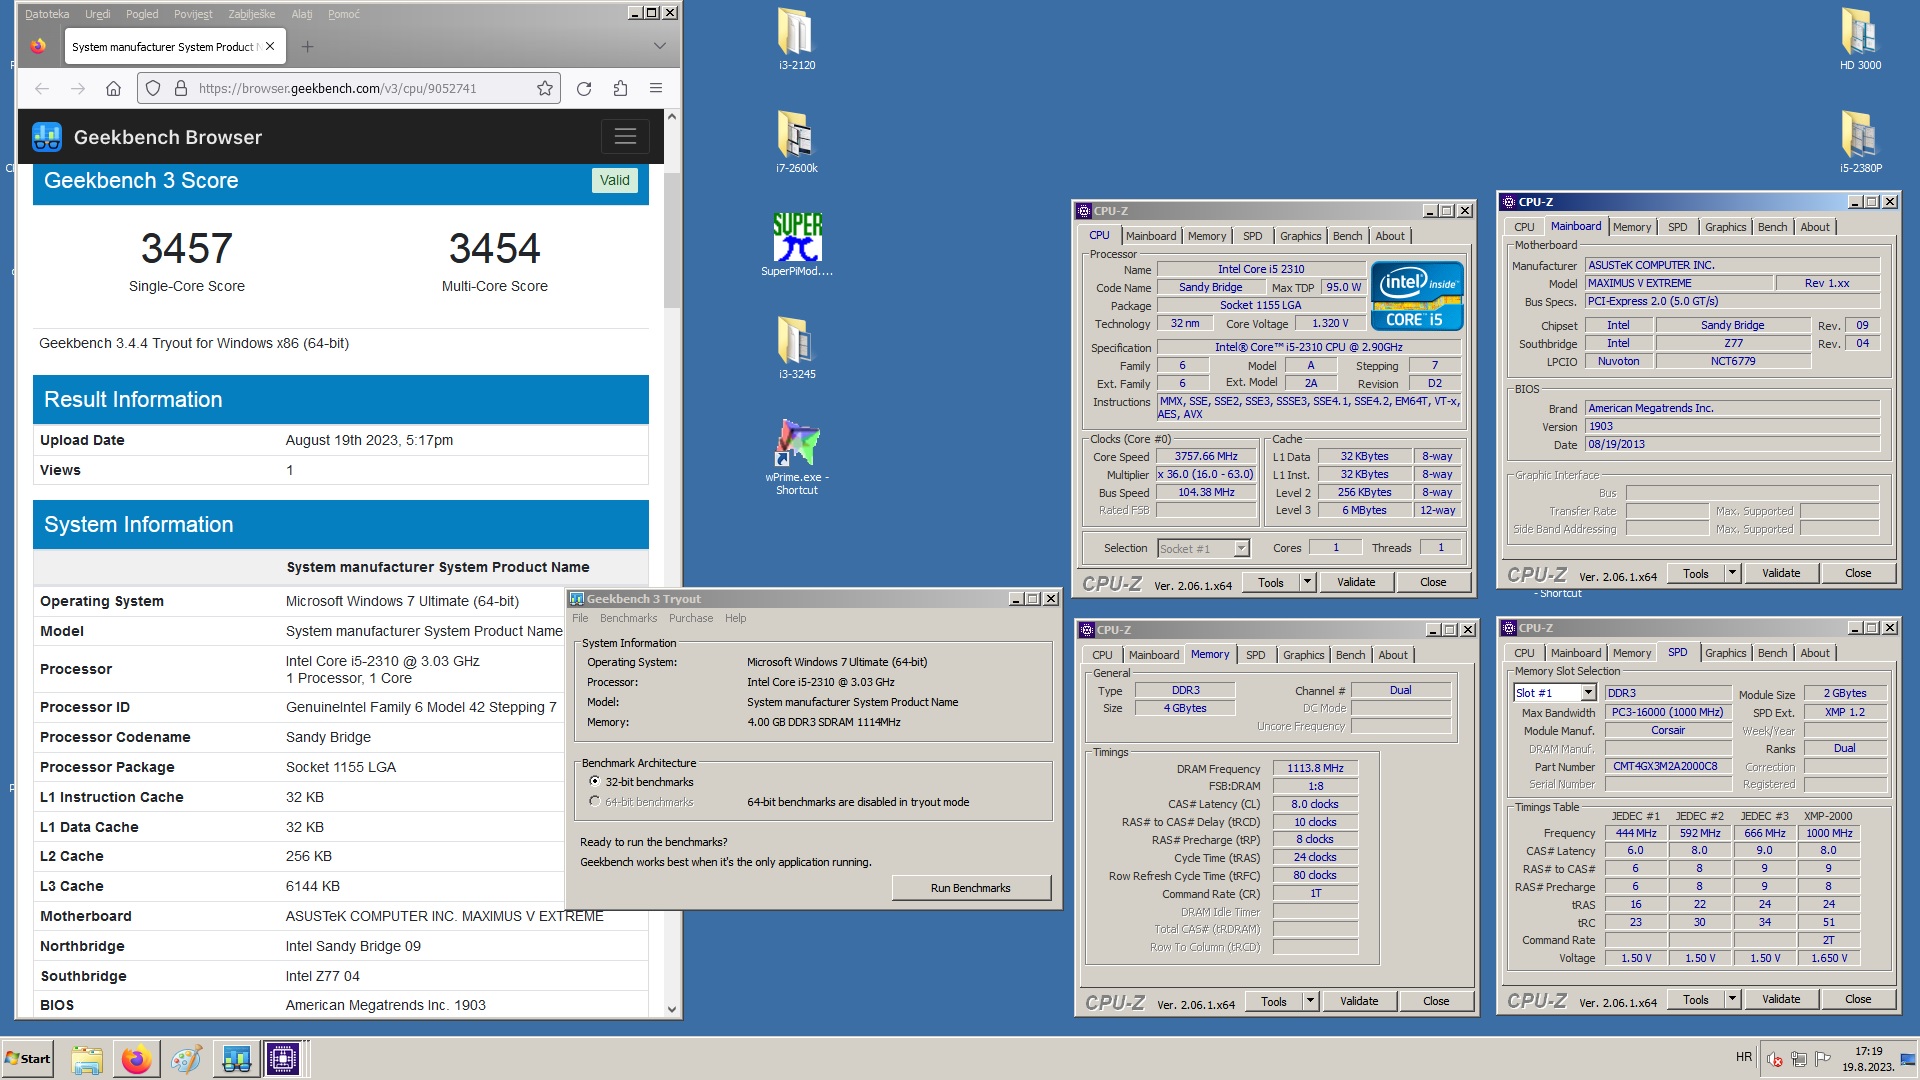Select the 32-bit benchmarks radio button
1920x1080 pixels.
point(595,782)
